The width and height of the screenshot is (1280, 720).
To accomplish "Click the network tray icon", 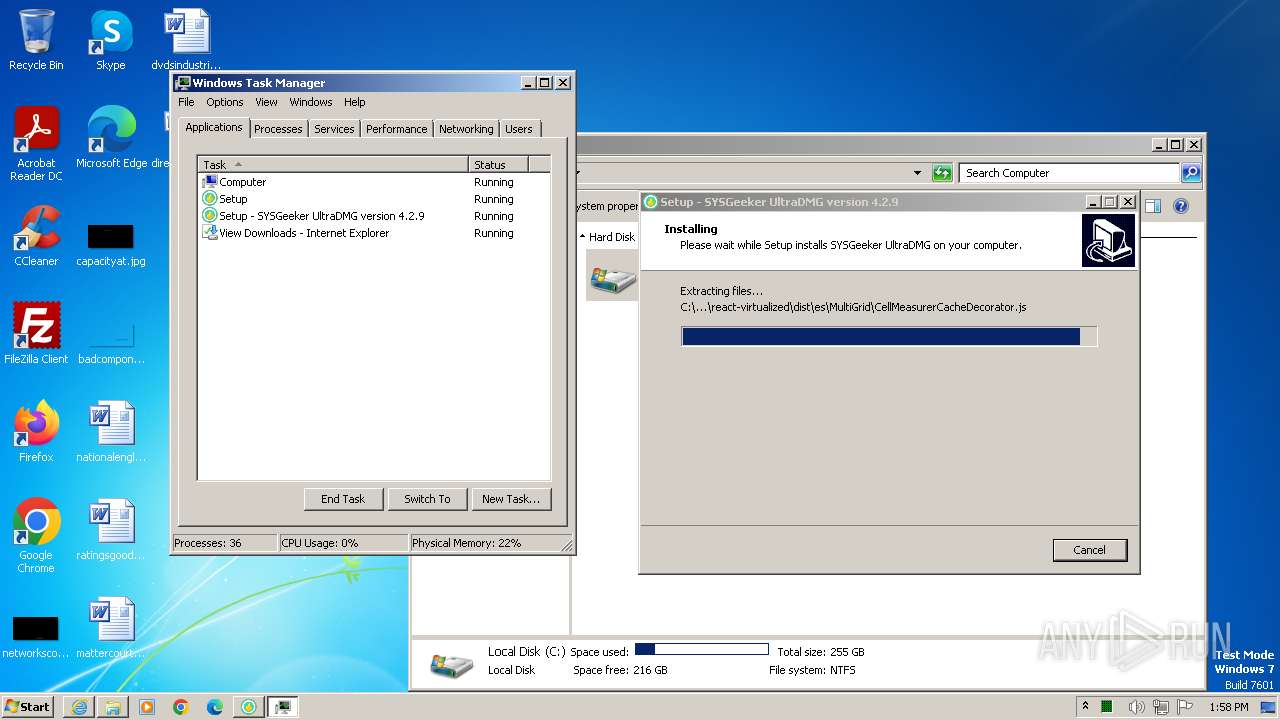I will click(x=1160, y=707).
